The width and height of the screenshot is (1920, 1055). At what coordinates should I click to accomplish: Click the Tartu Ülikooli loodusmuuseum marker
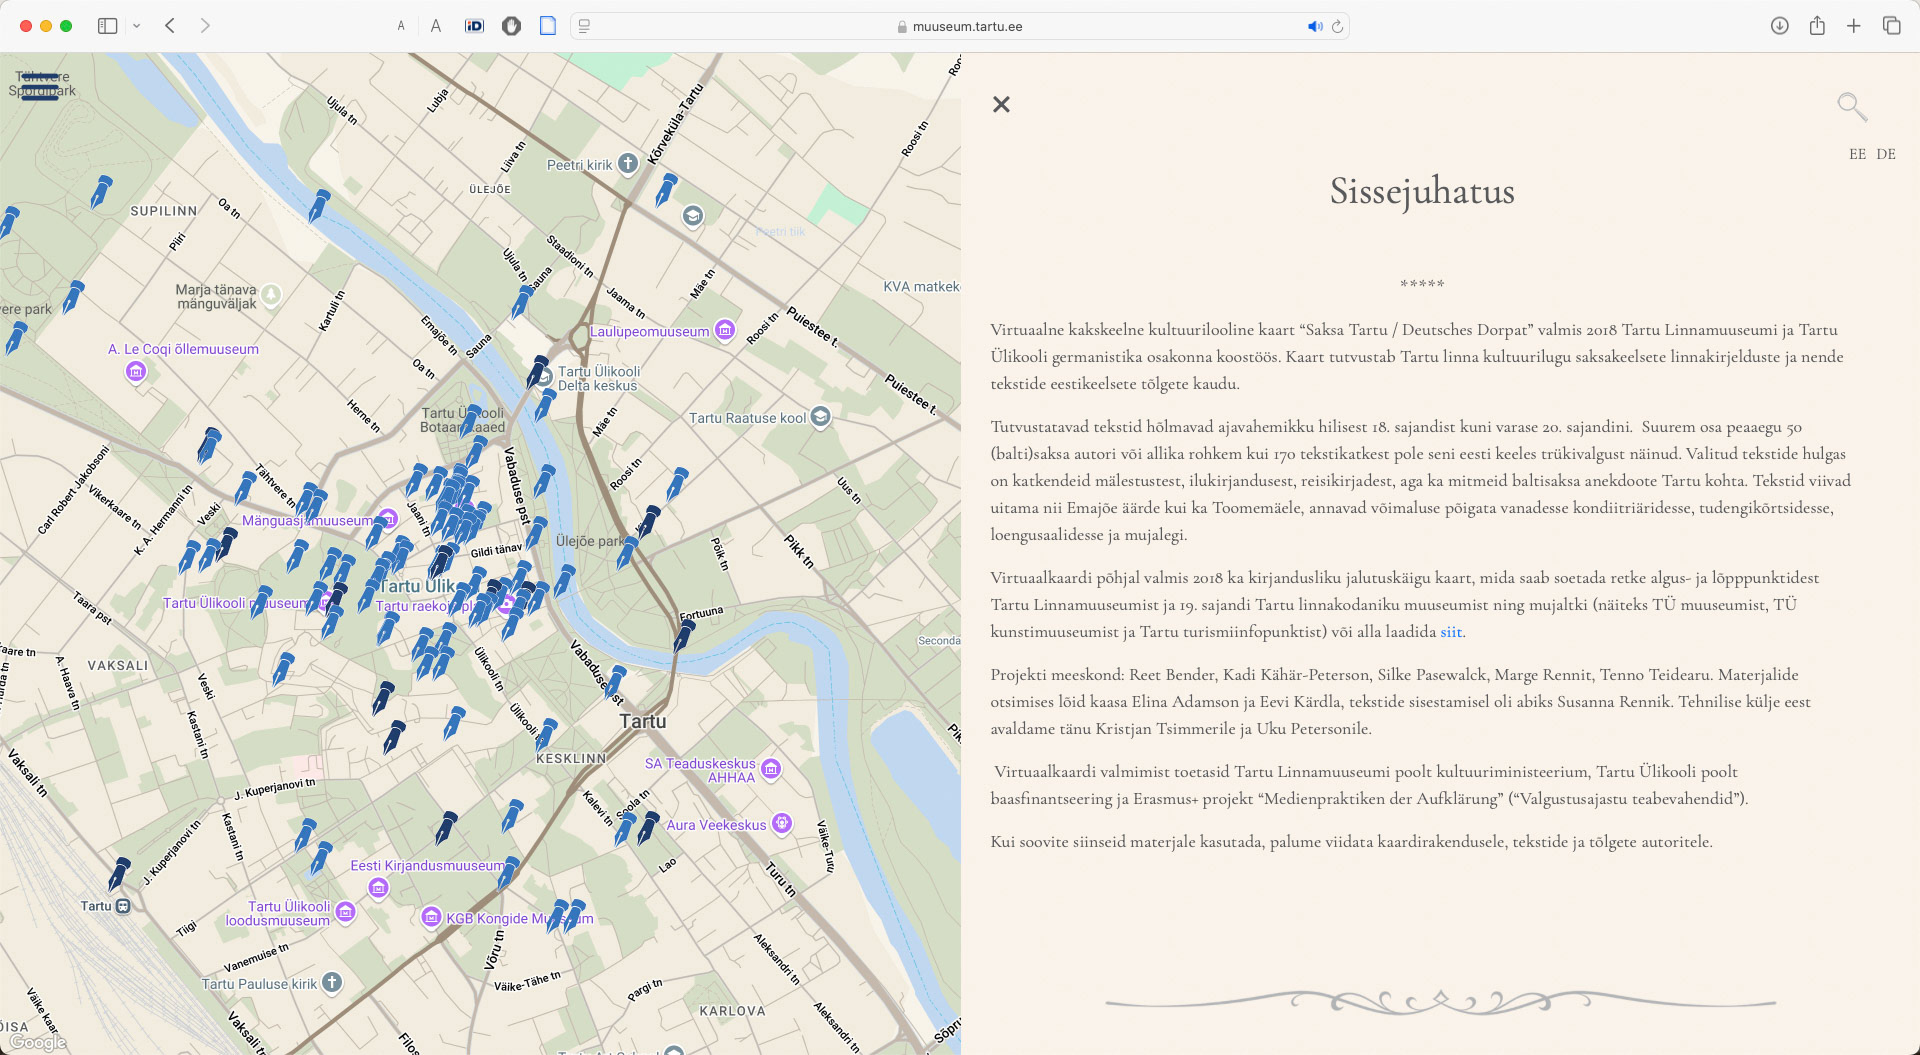coord(345,912)
